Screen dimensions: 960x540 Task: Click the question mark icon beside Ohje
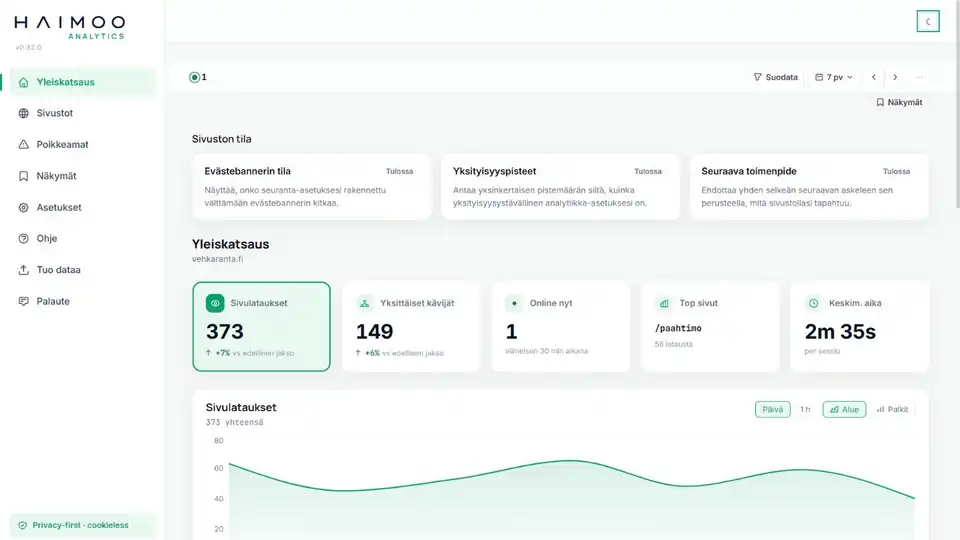tap(23, 238)
